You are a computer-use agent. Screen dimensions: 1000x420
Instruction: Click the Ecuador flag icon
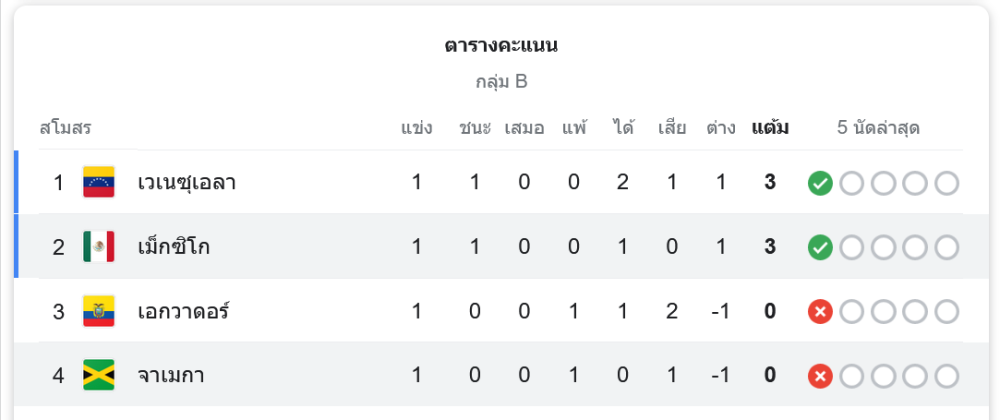[x=99, y=311]
